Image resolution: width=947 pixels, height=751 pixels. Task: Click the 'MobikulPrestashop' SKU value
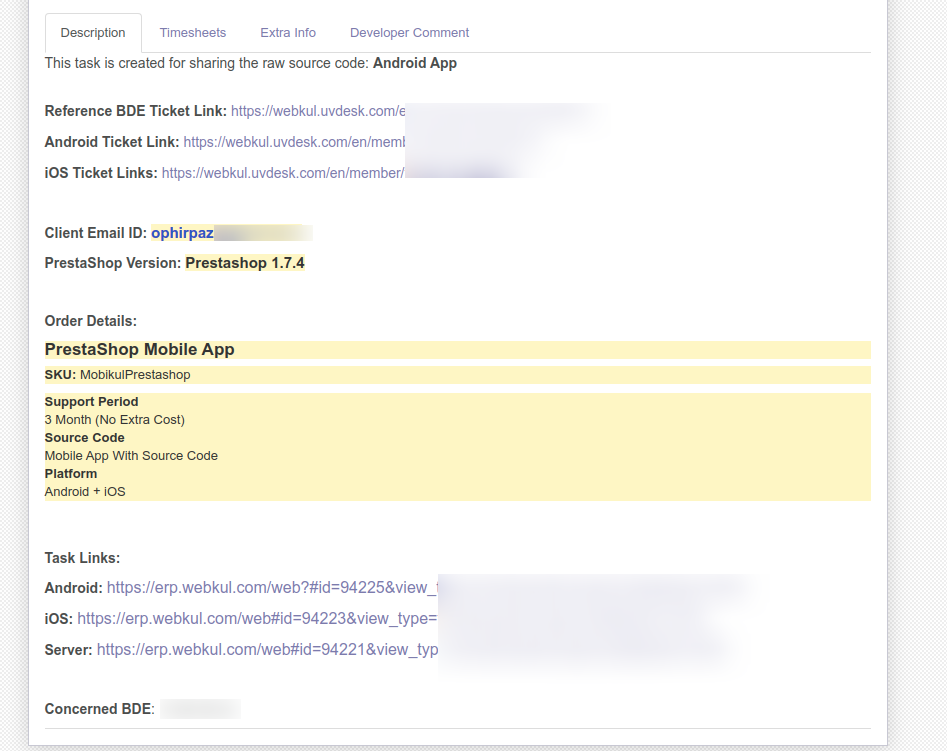tap(135, 375)
